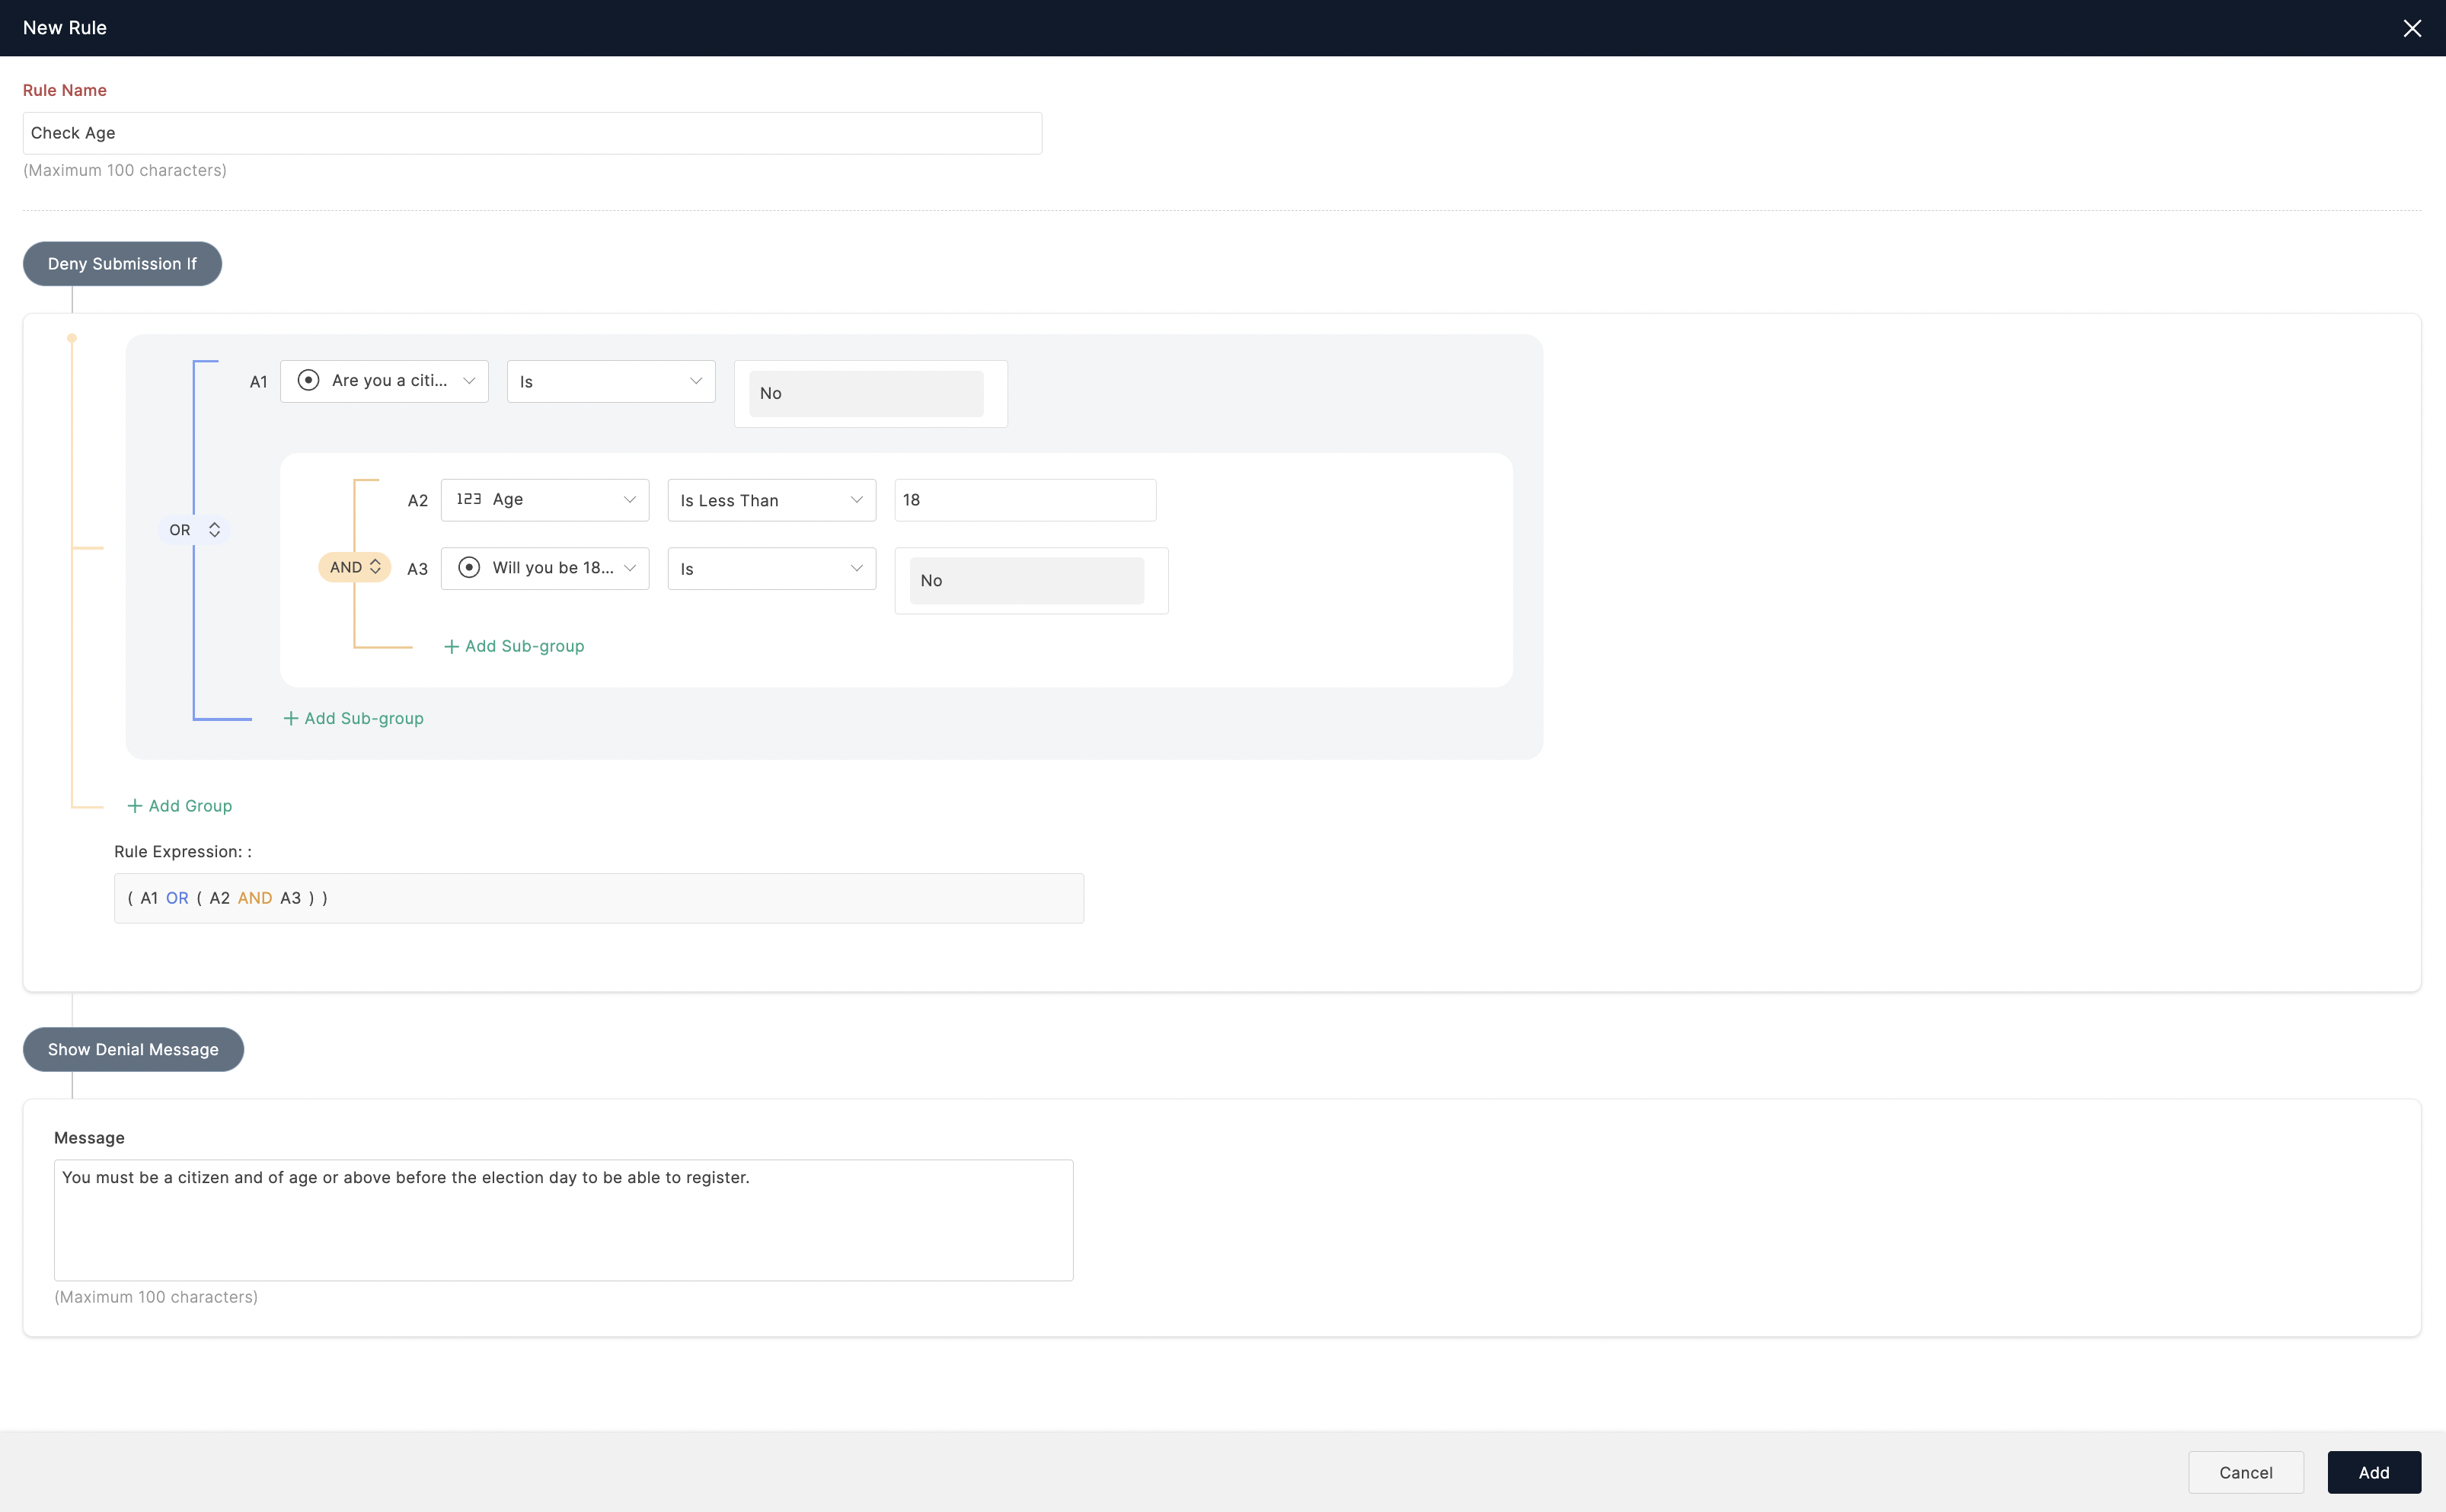Screen dimensions: 2446x1512
Task: Click radio icon in A3 field selector
Action: coord(469,567)
